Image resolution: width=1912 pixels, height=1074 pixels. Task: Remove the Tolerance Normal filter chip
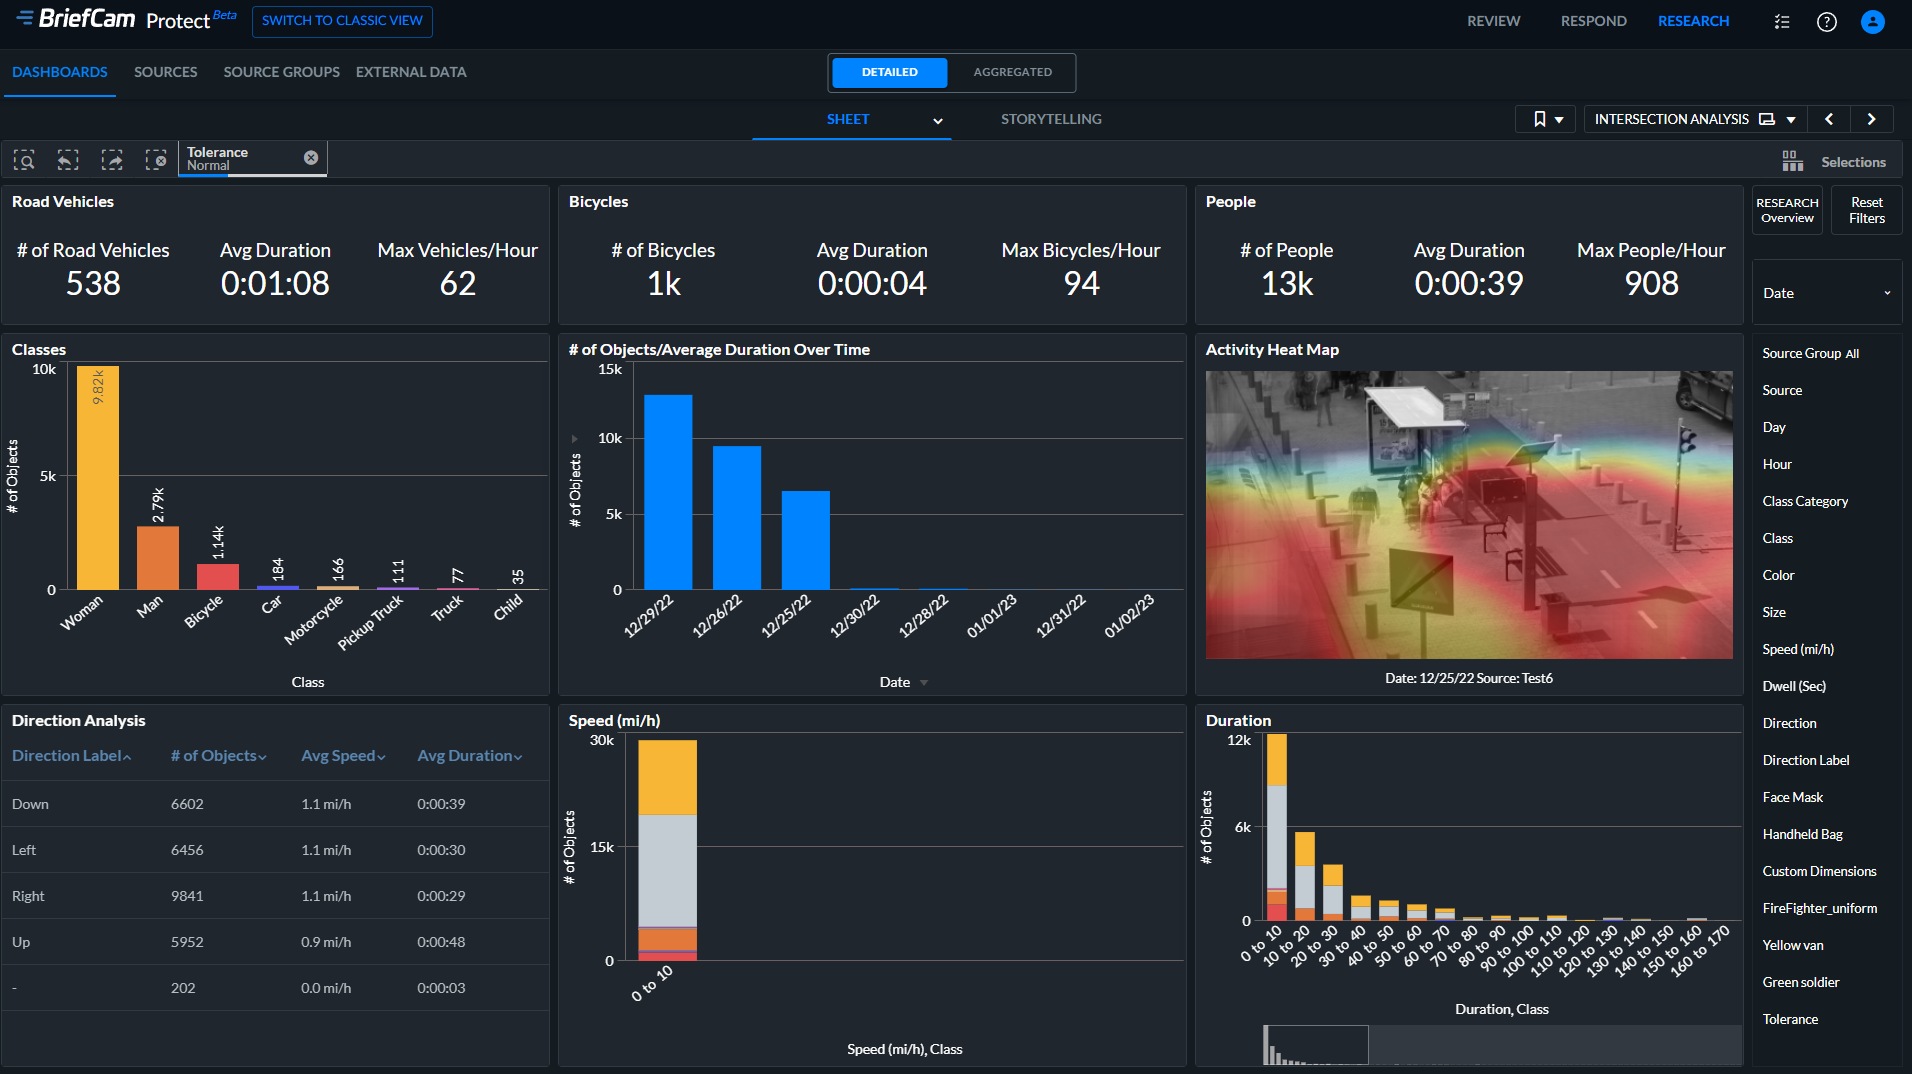point(311,158)
